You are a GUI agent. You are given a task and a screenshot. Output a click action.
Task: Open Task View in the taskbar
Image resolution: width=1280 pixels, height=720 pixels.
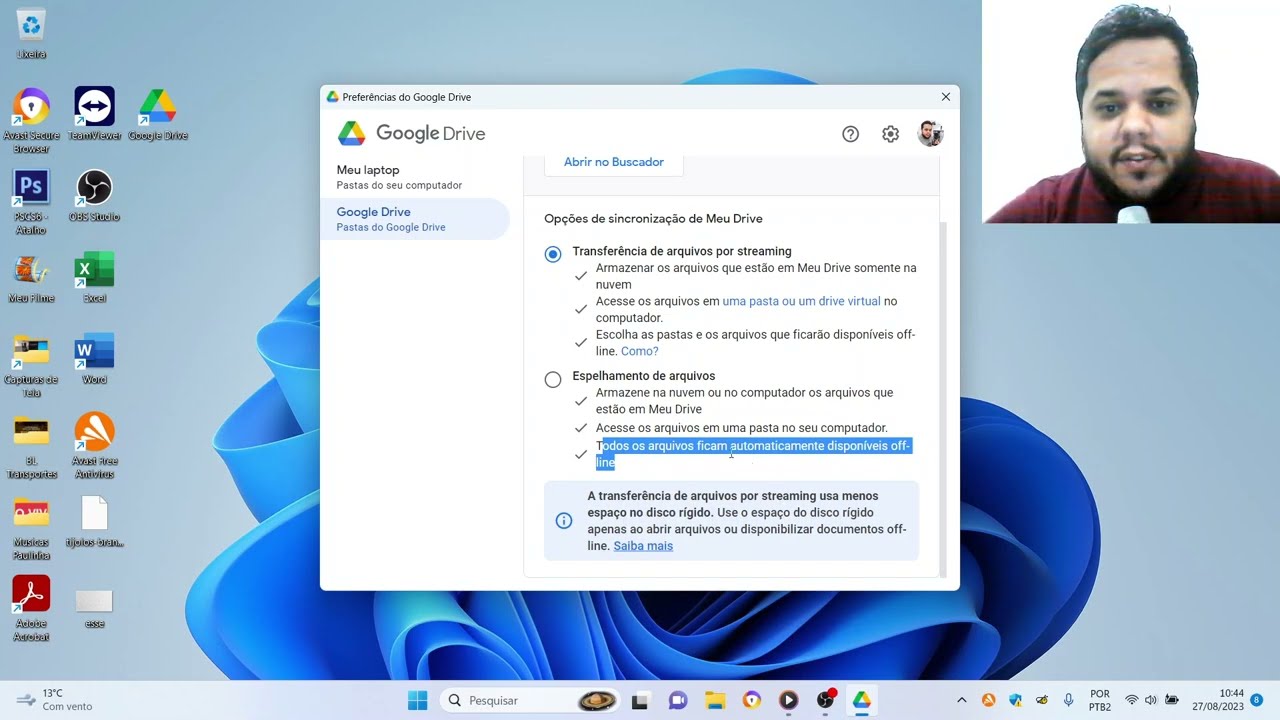point(640,700)
